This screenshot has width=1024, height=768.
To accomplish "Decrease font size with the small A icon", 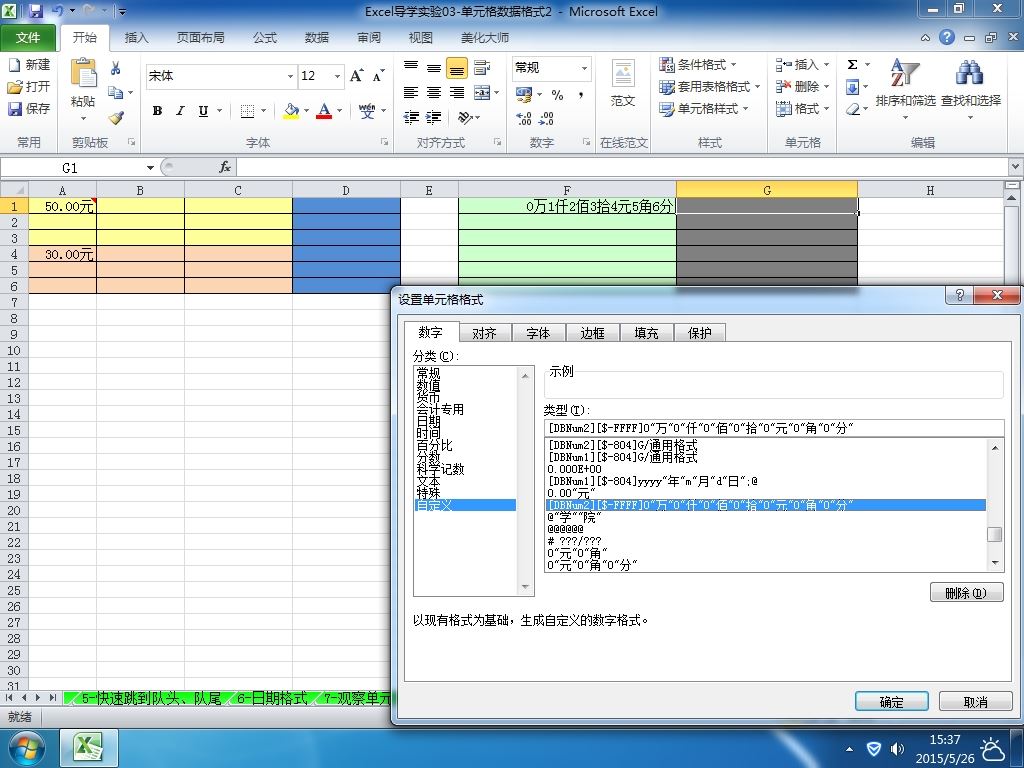I will point(379,76).
